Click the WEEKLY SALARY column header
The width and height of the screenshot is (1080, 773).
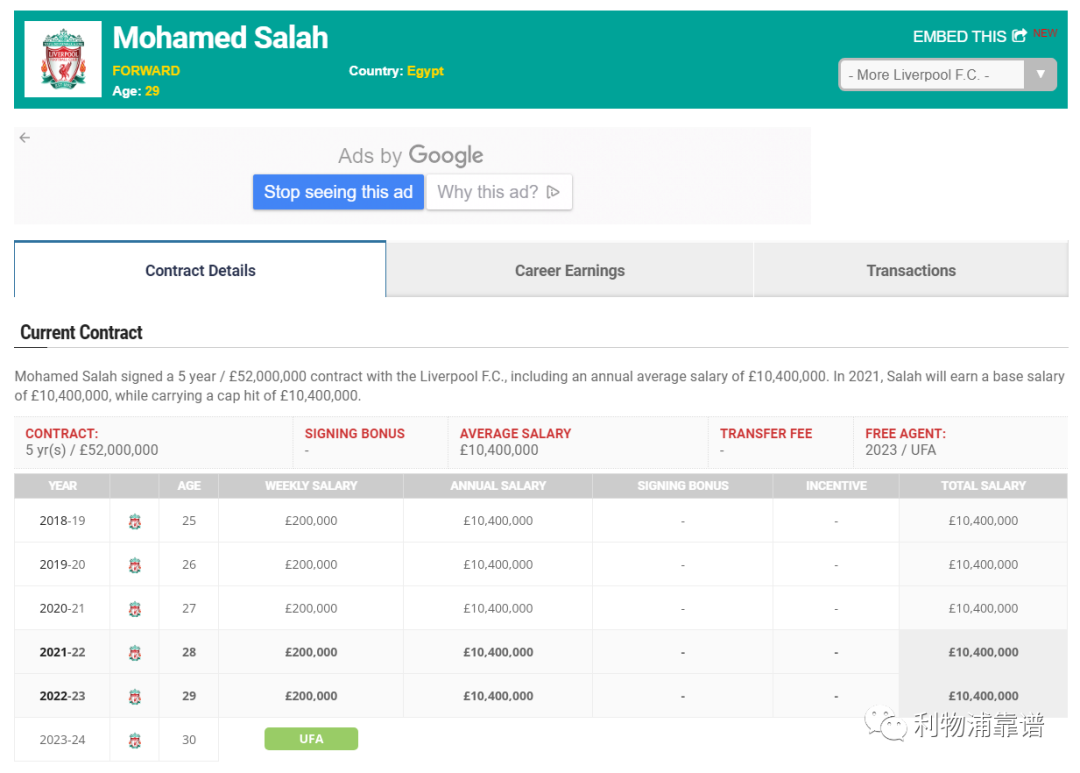(x=311, y=486)
